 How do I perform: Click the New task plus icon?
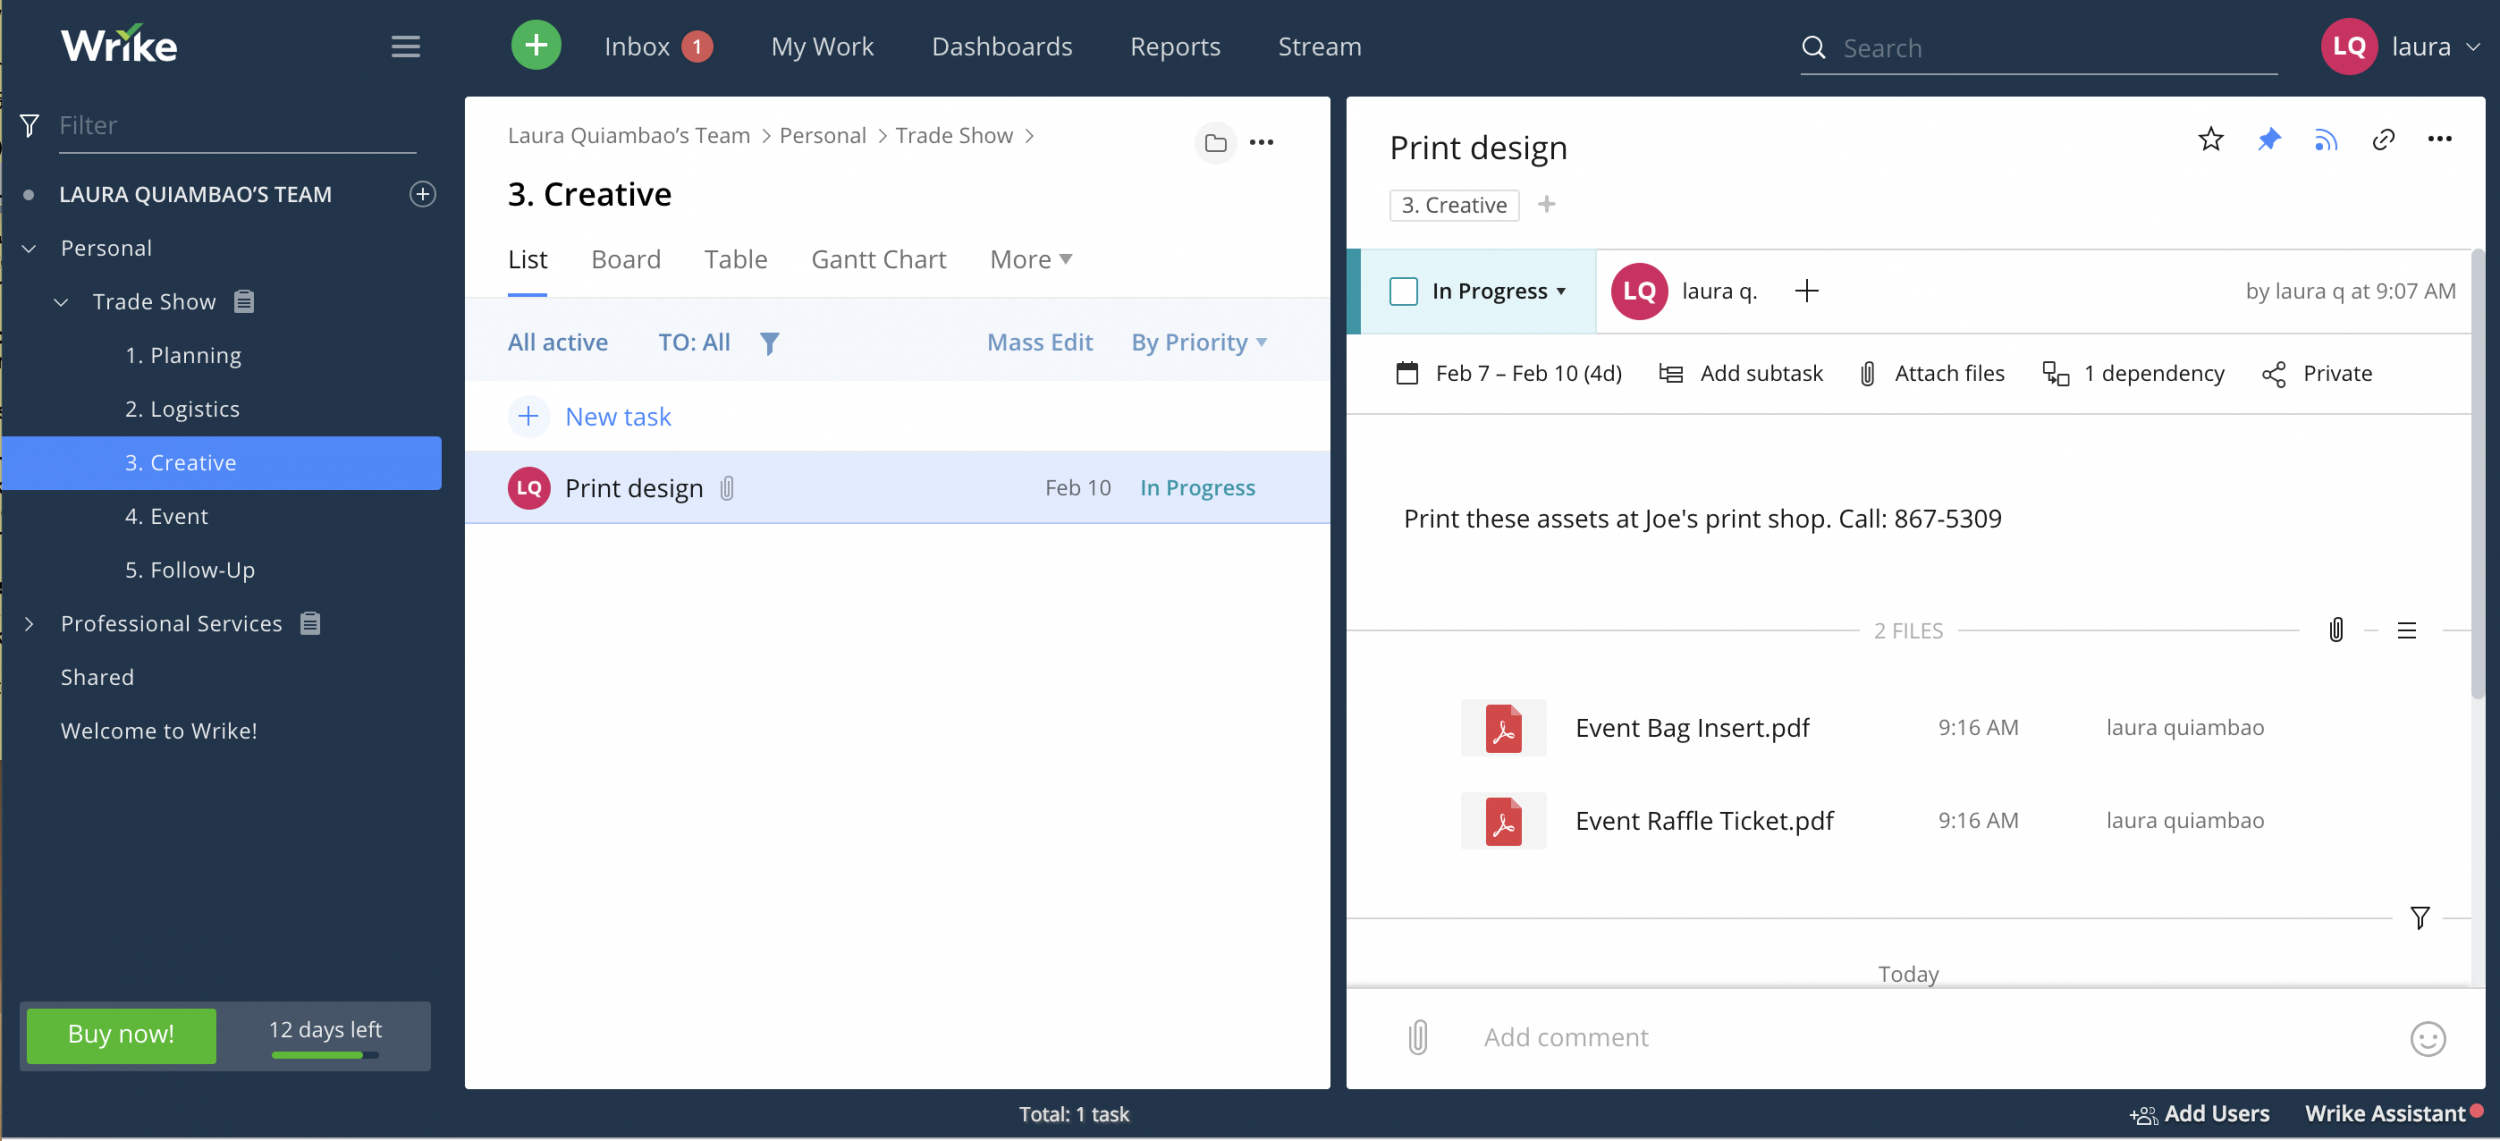(529, 416)
